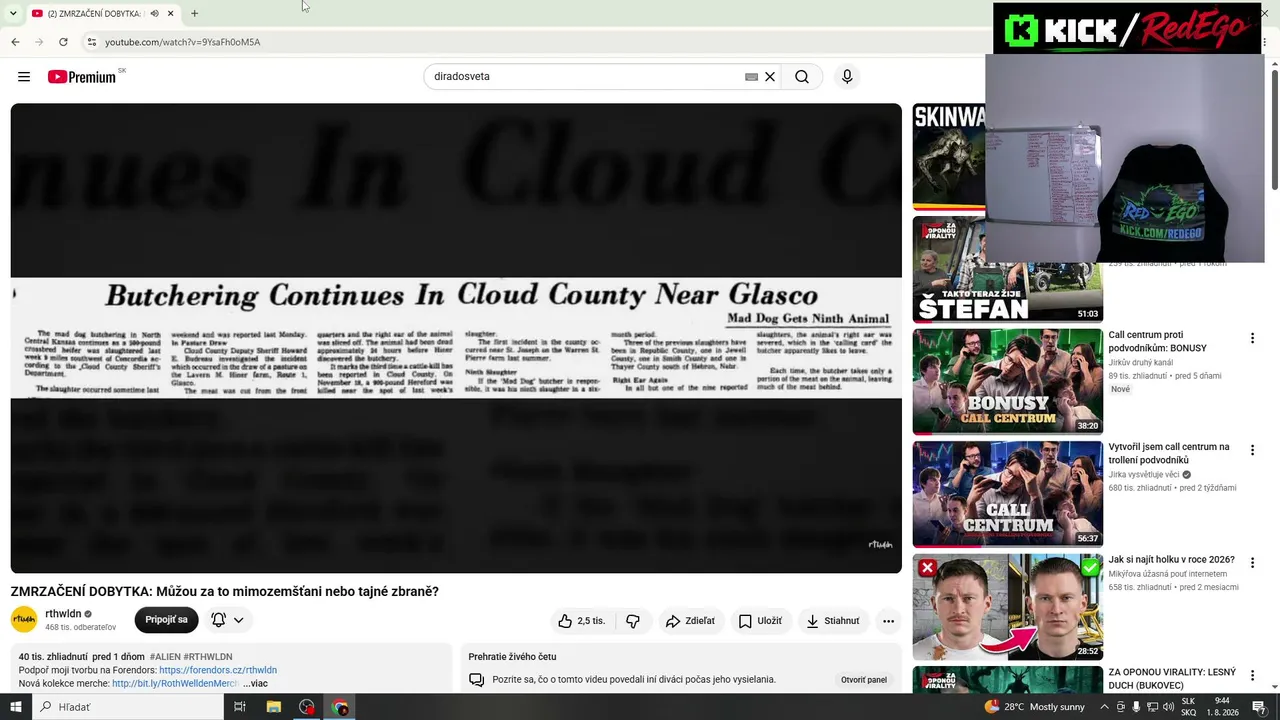Go back using browser back arrow
The width and height of the screenshot is (1280, 720).
click(x=15, y=42)
